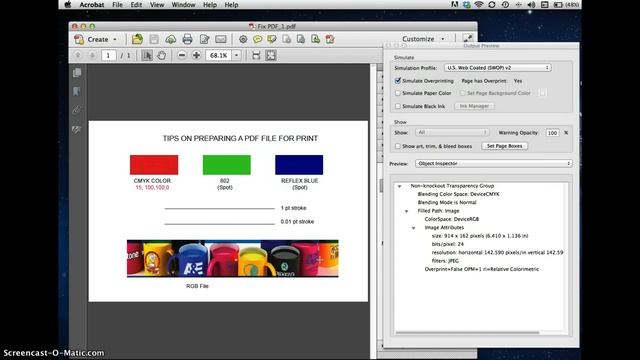The image size is (640, 360).
Task: Click the read mode expand icon
Action: (467, 38)
